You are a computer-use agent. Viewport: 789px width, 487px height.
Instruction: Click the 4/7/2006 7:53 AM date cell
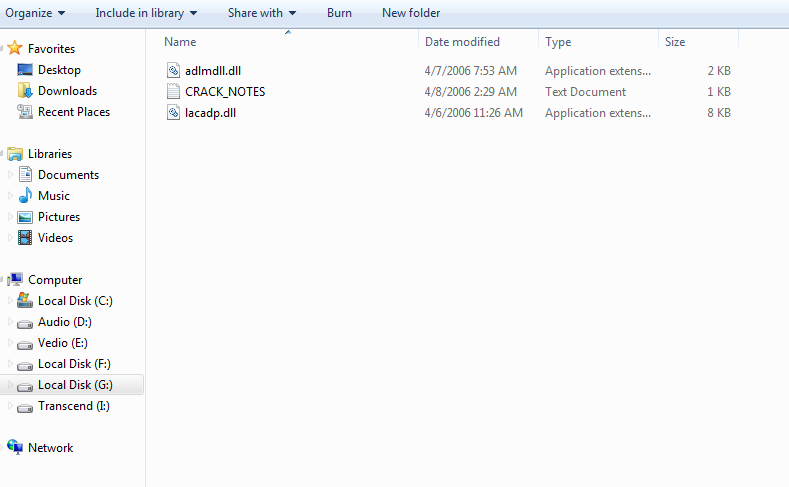(x=470, y=71)
